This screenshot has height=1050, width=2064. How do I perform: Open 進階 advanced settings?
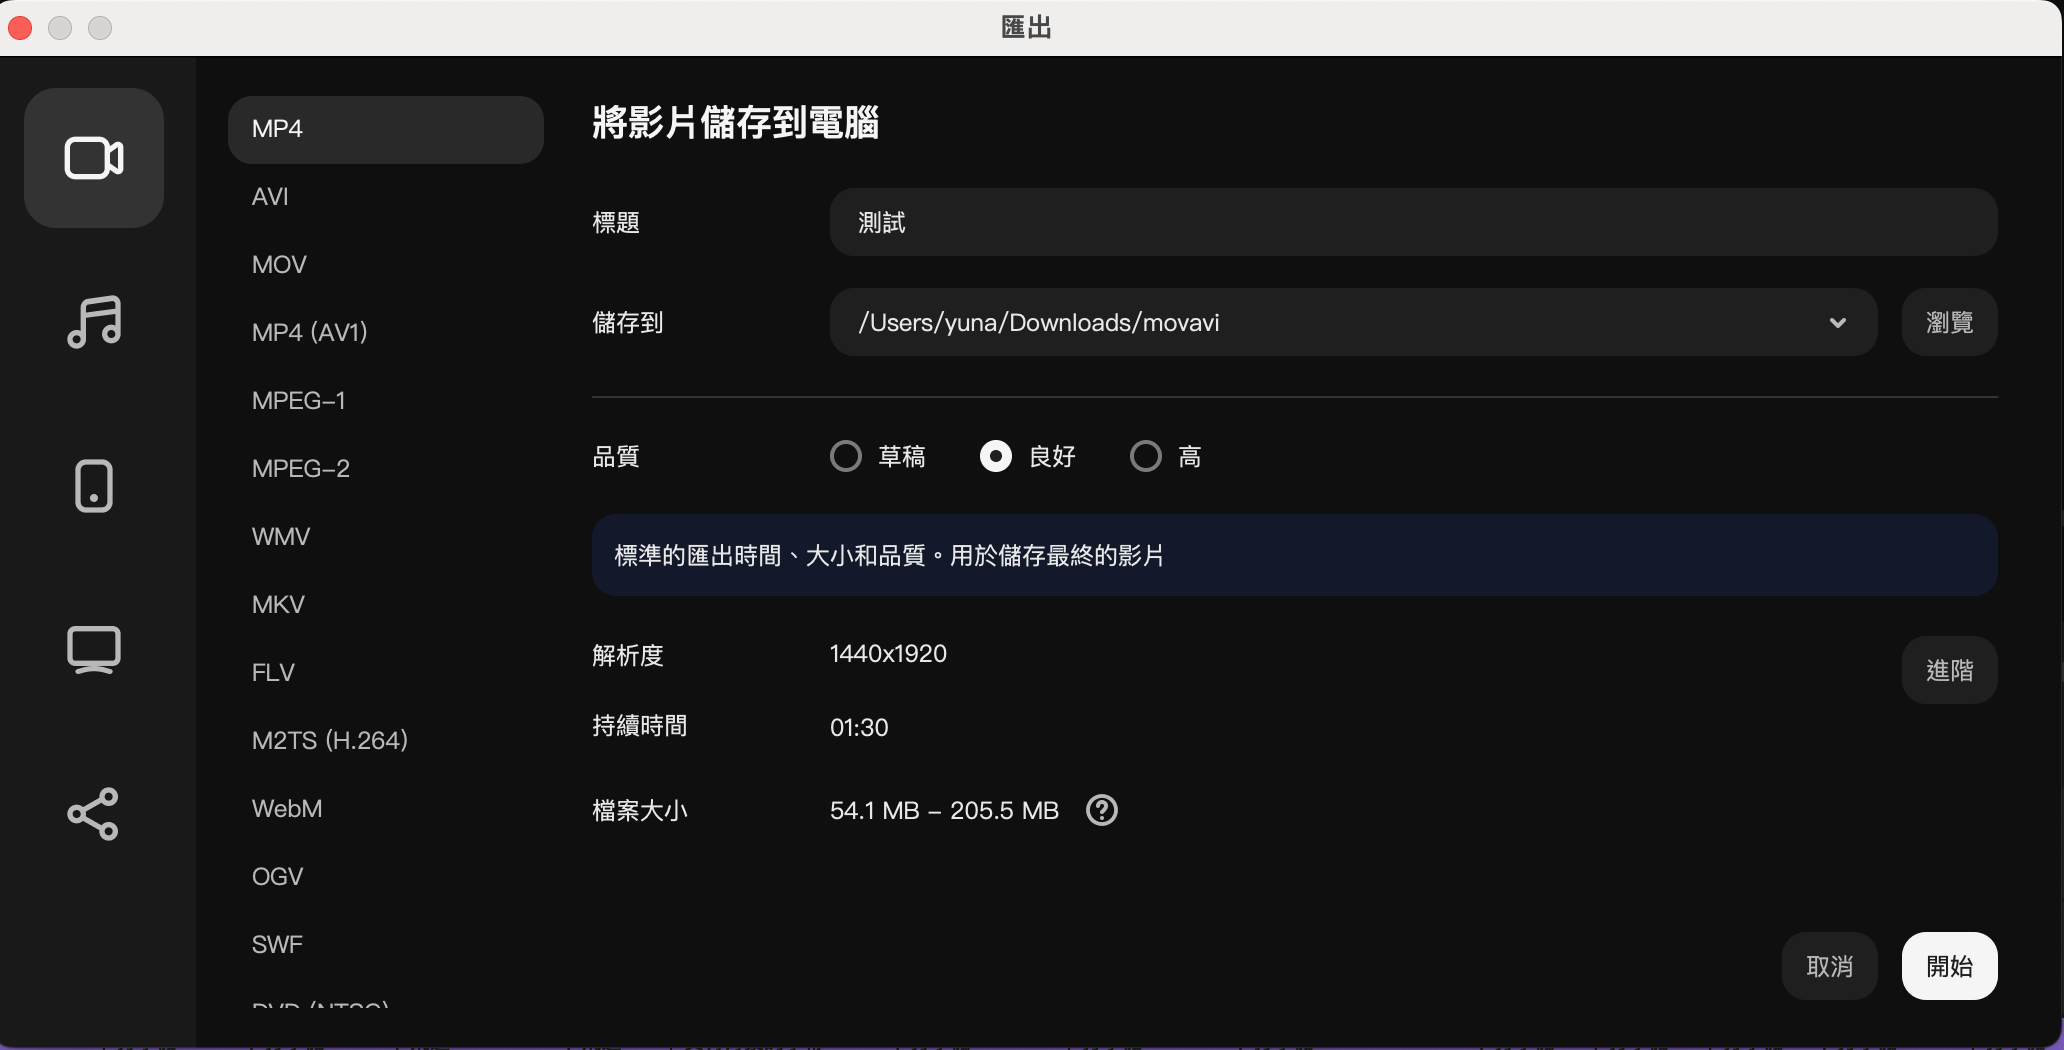tap(1949, 670)
